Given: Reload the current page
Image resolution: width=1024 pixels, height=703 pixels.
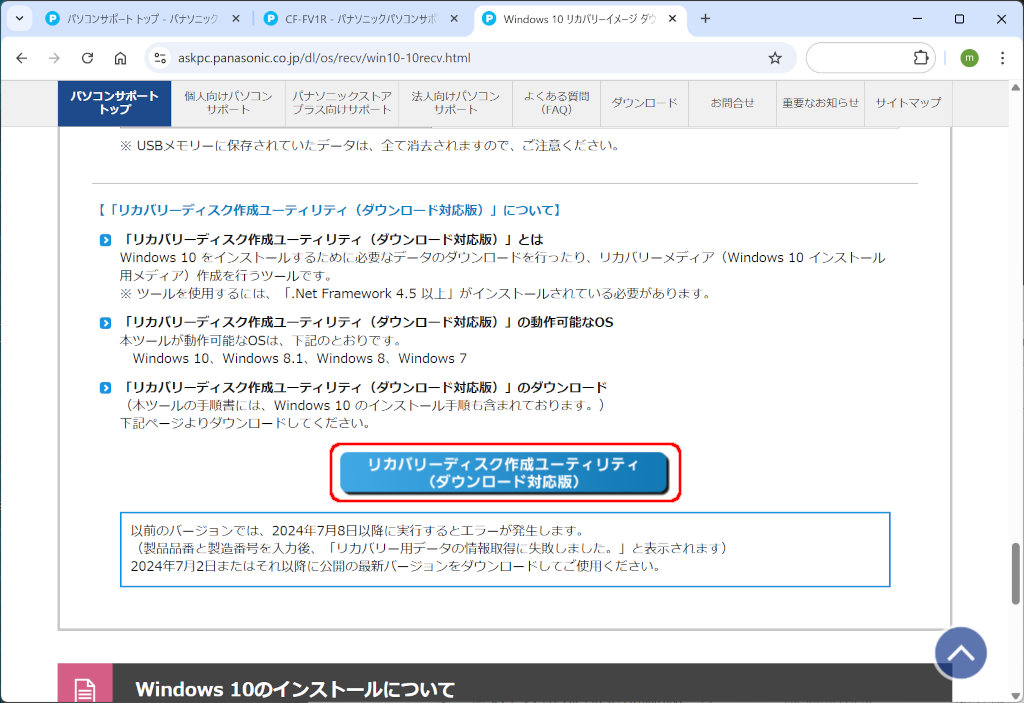Looking at the screenshot, I should click(87, 58).
